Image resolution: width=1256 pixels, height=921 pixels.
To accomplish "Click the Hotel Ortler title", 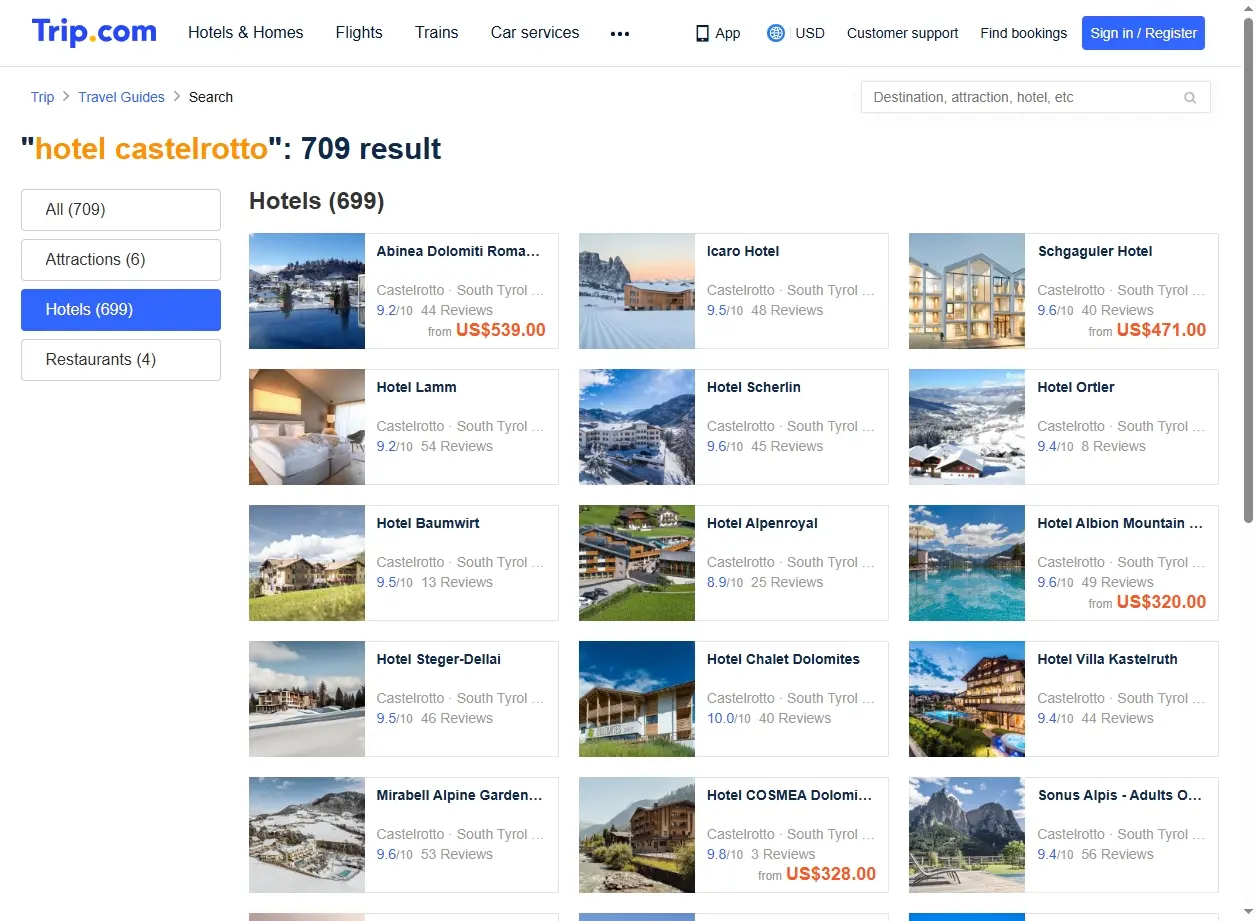I will 1076,387.
